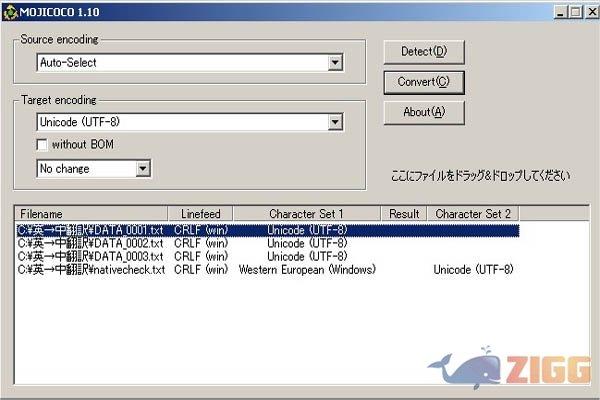Expand the Target encoding Unicode (UTF-8) dropdown
This screenshot has width=600, height=400.
coord(335,122)
